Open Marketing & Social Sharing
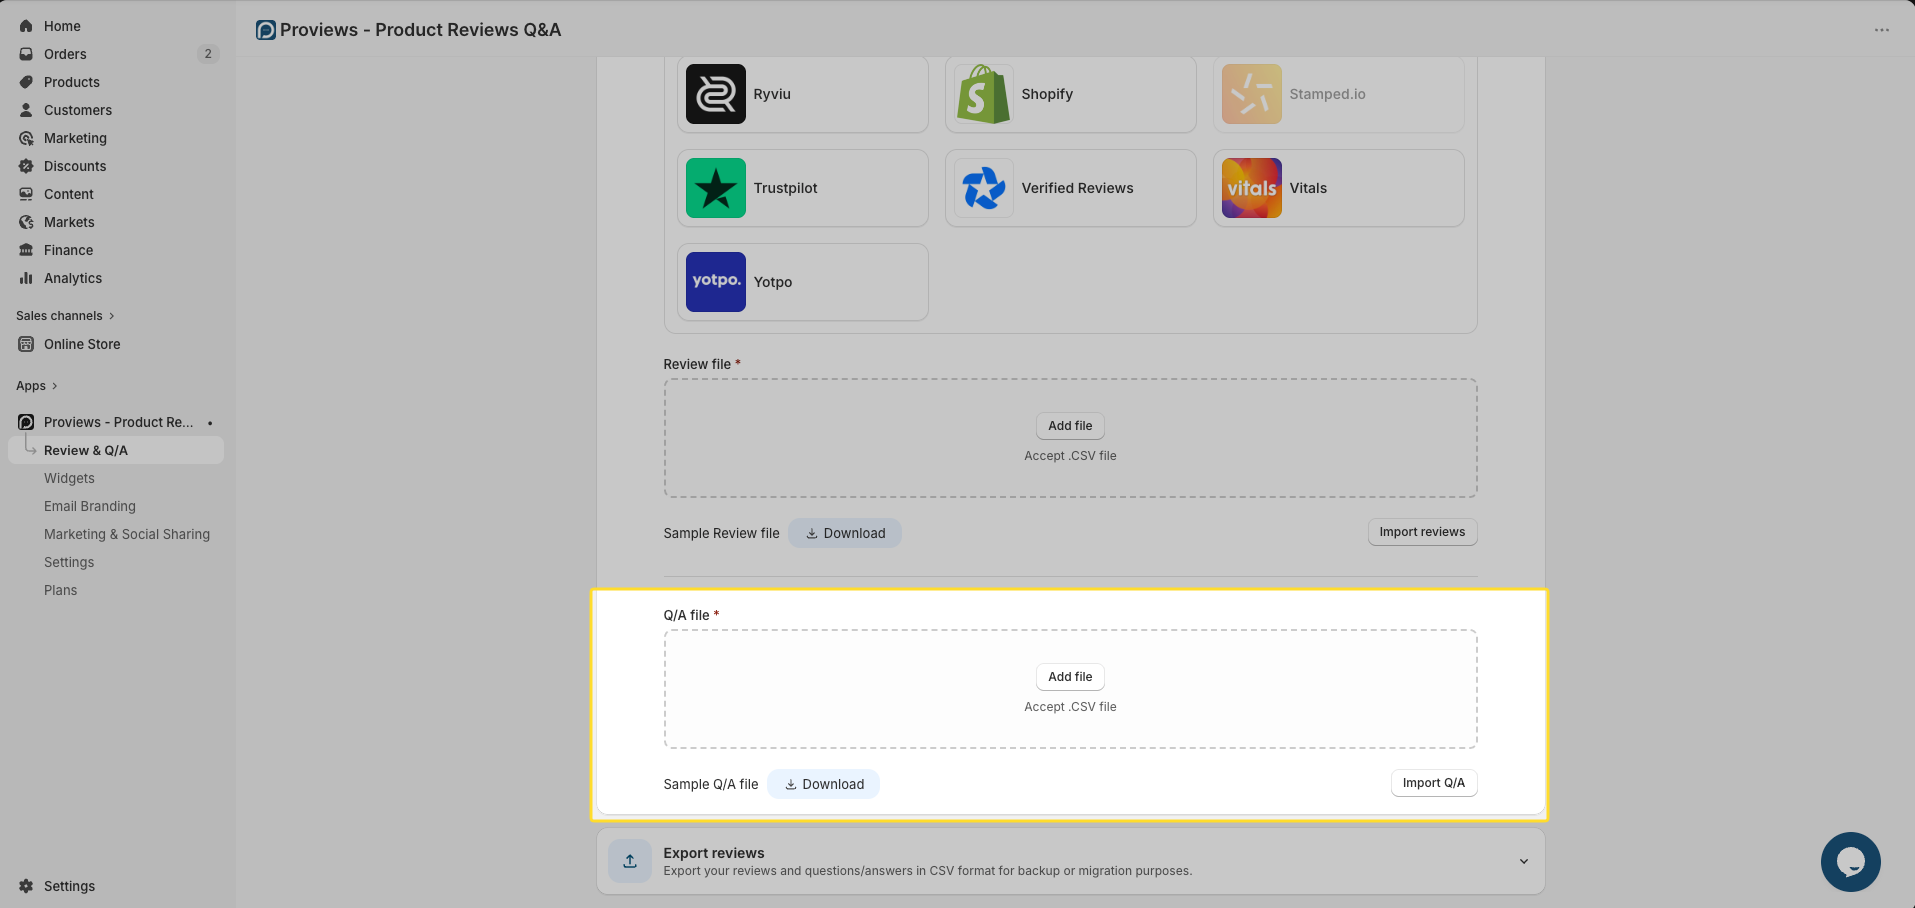 pos(127,534)
